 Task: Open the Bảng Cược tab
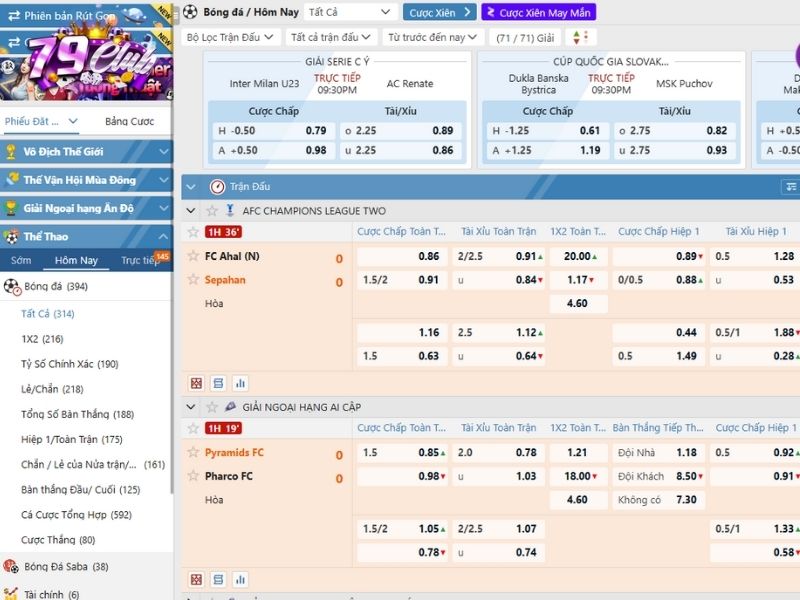click(x=129, y=122)
